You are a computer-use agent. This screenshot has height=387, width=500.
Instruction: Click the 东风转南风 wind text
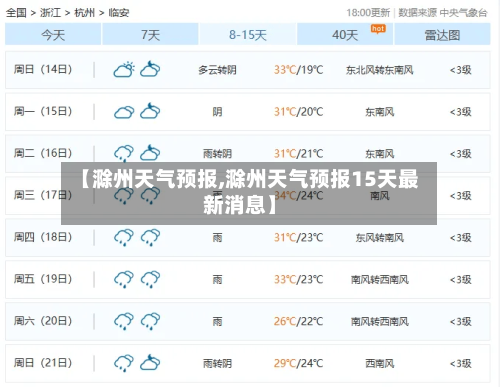pos(380,238)
